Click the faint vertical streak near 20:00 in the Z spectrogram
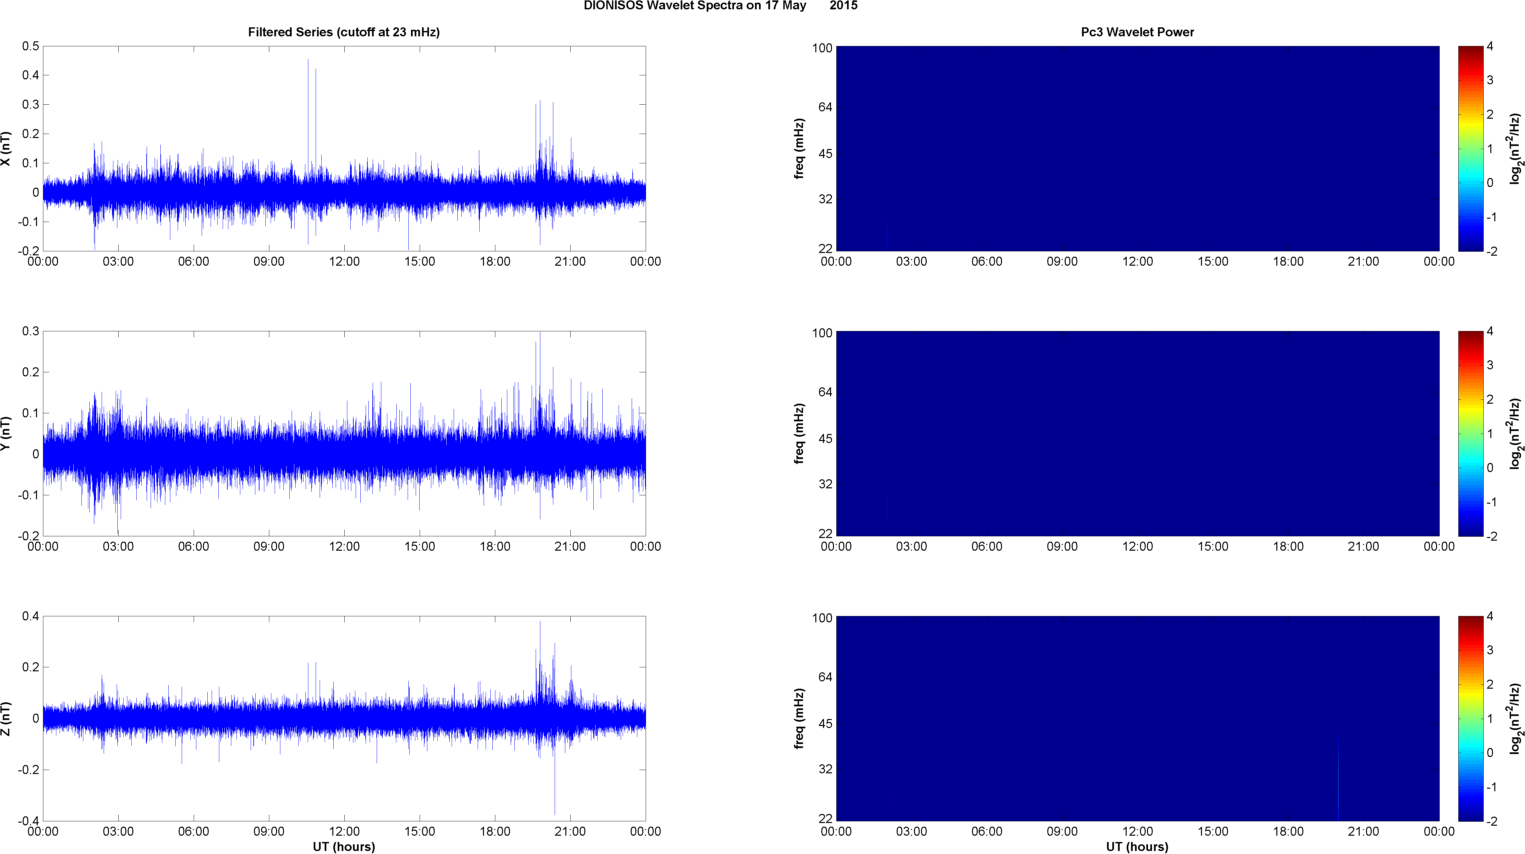The width and height of the screenshot is (1525, 854). pos(1338,778)
